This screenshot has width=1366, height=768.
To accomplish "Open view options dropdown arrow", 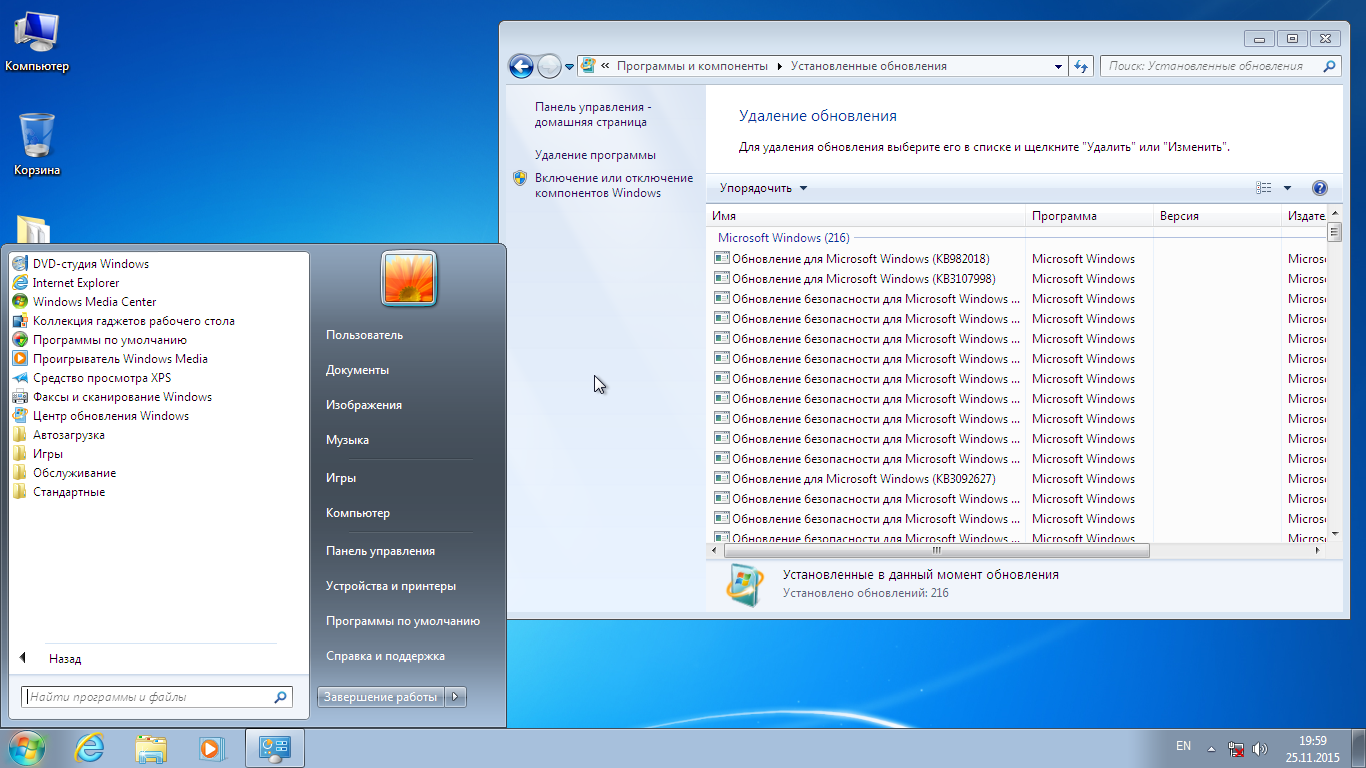I will pyautogui.click(x=1287, y=188).
